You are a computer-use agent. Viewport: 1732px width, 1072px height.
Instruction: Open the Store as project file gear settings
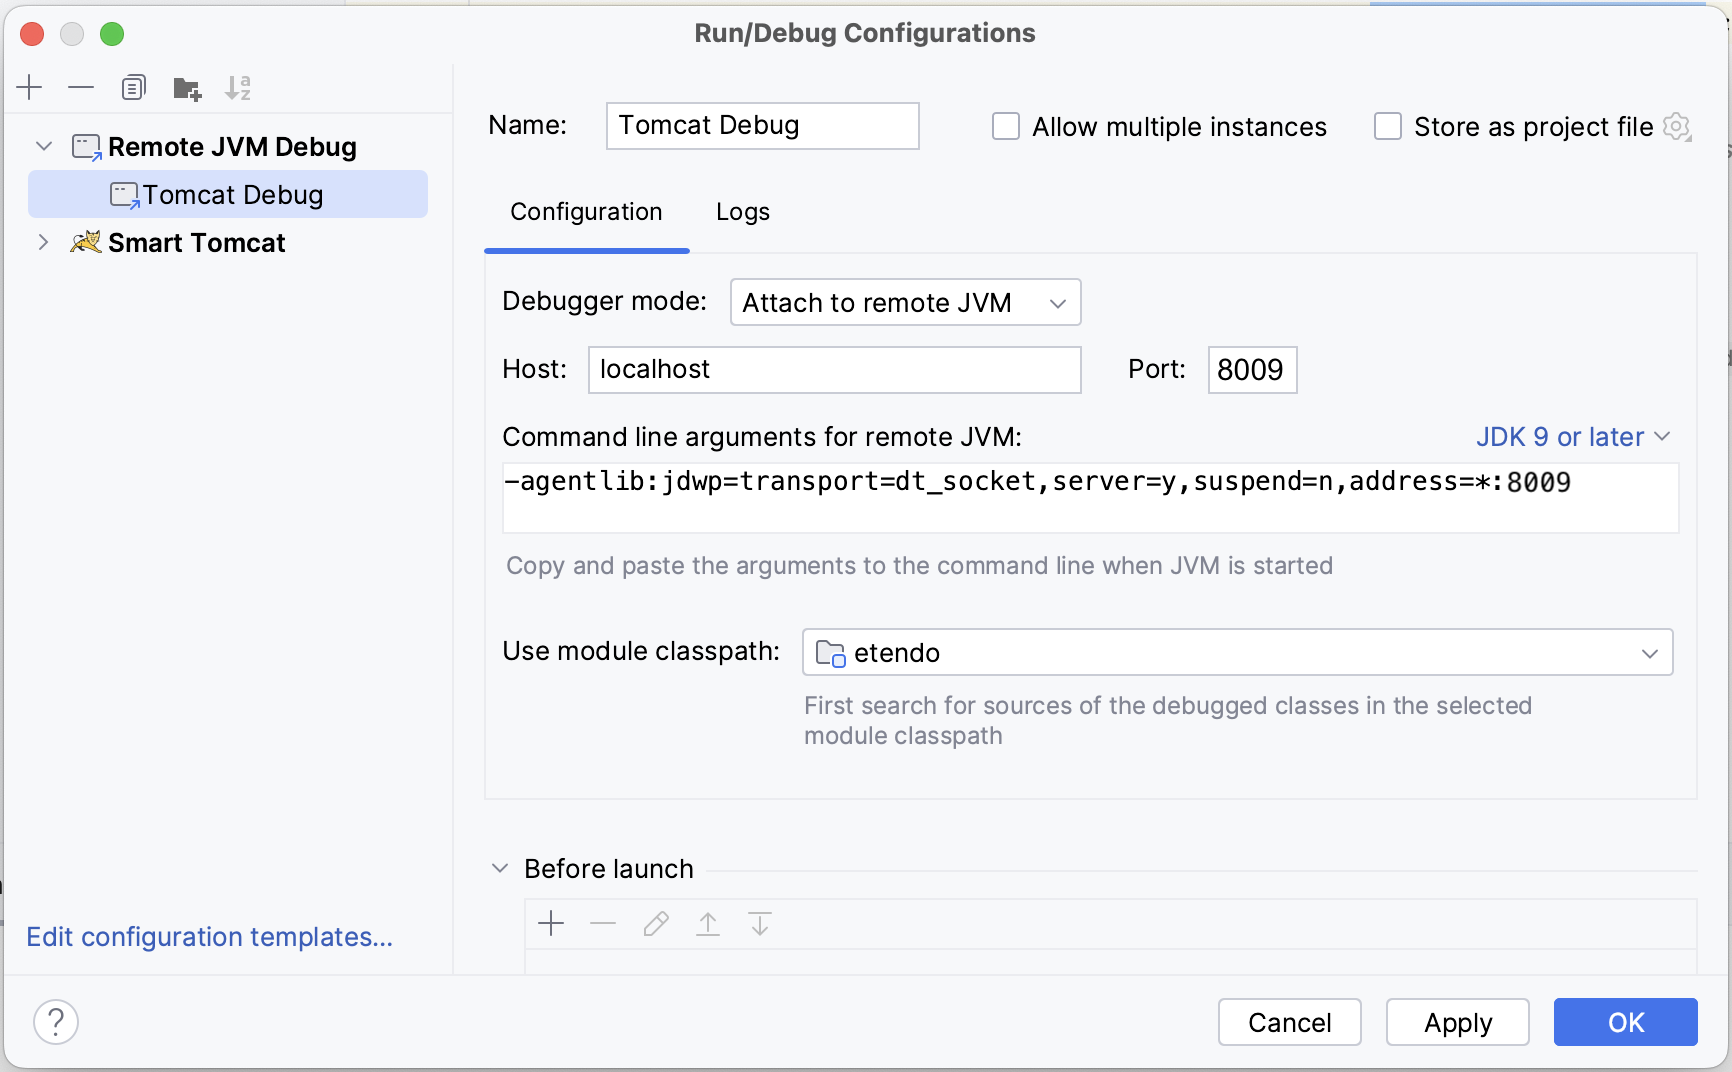pos(1677,127)
